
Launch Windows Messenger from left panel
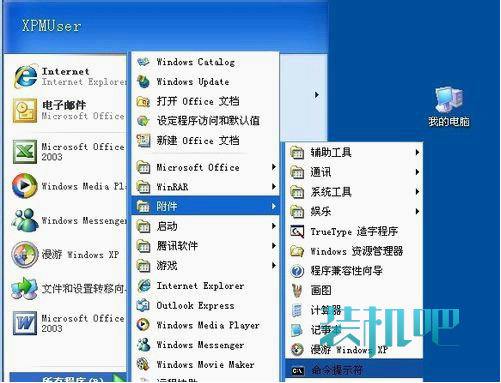click(68, 220)
